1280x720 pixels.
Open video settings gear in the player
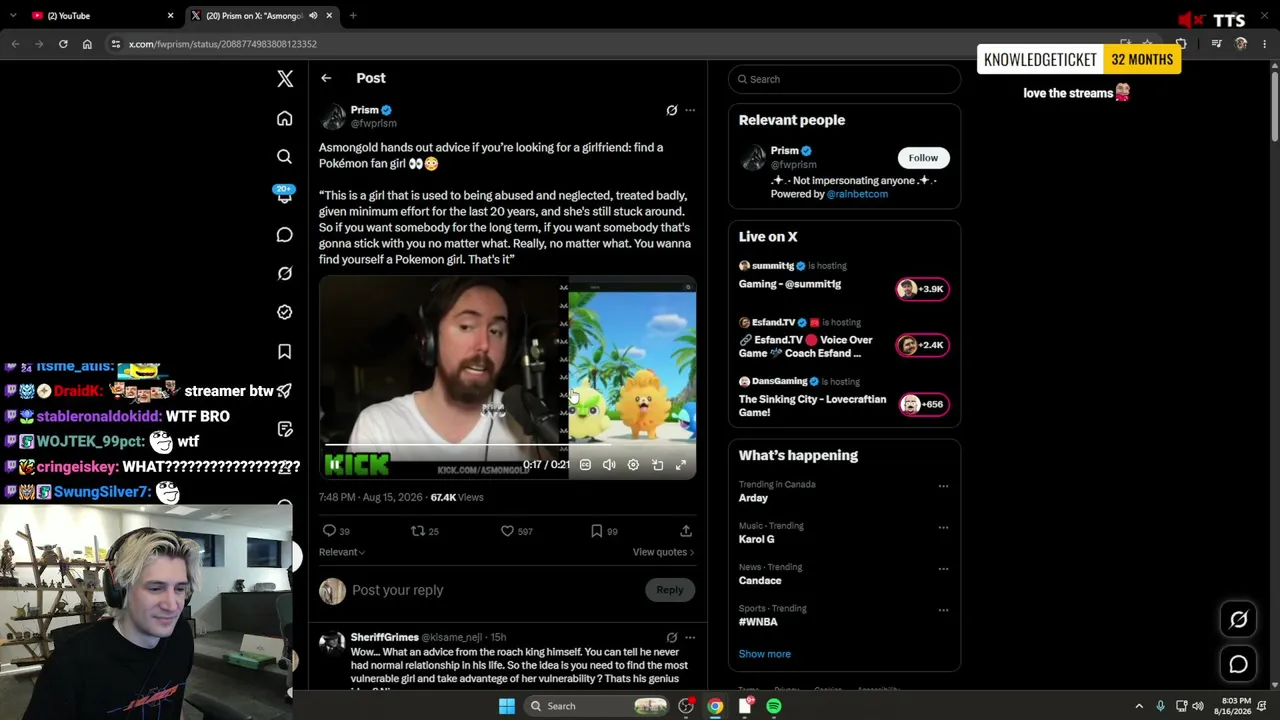pos(633,465)
